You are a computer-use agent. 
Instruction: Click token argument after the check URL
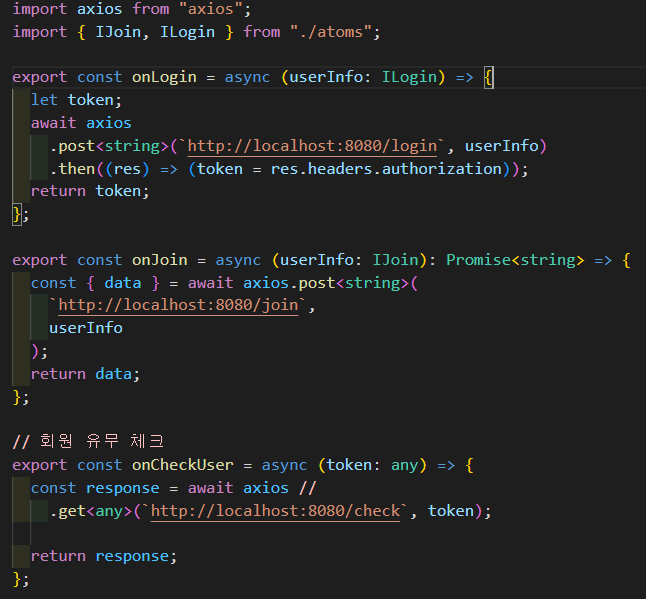pos(451,511)
